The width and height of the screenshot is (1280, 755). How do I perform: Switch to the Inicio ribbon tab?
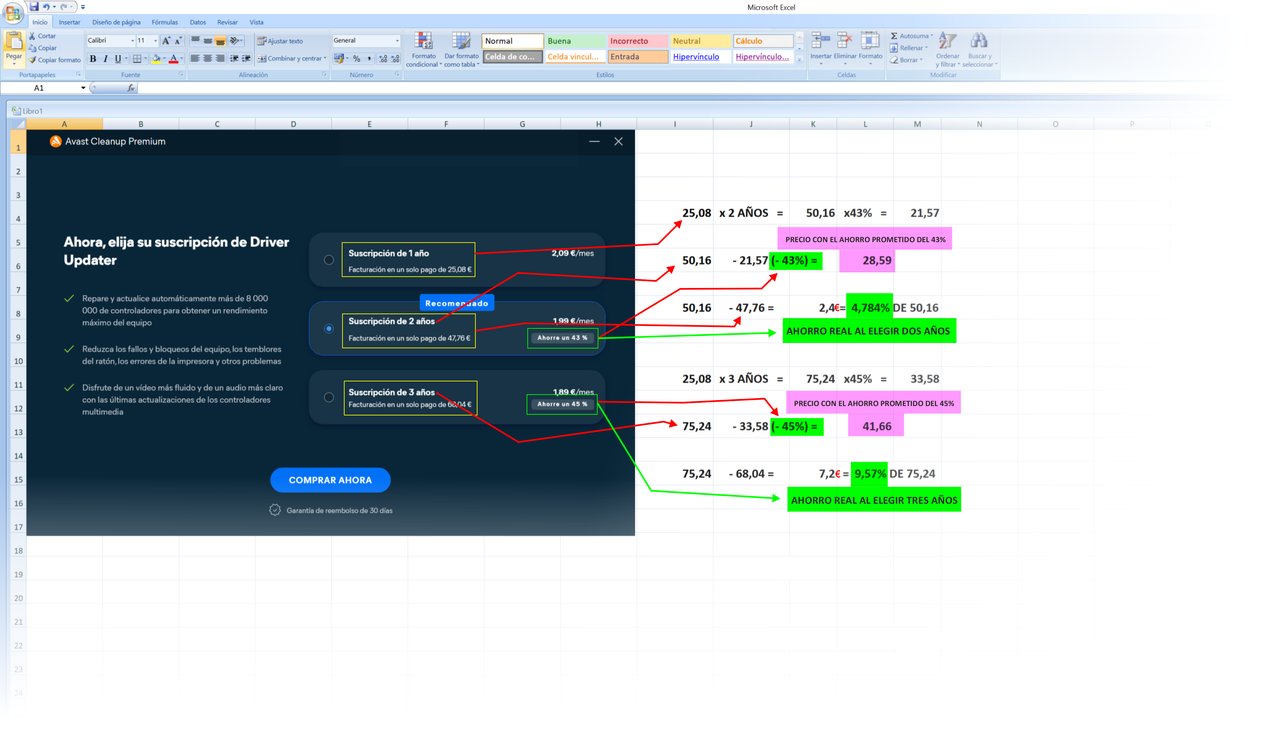(x=40, y=22)
